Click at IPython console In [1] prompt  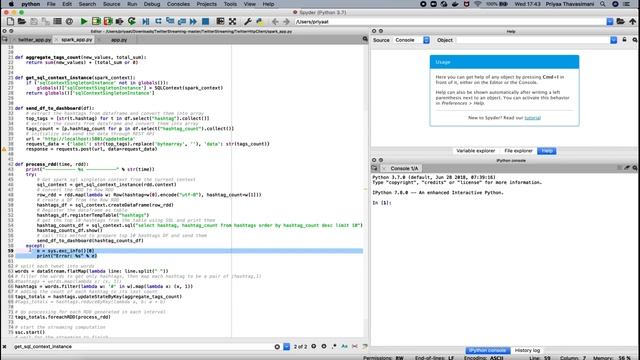382,203
